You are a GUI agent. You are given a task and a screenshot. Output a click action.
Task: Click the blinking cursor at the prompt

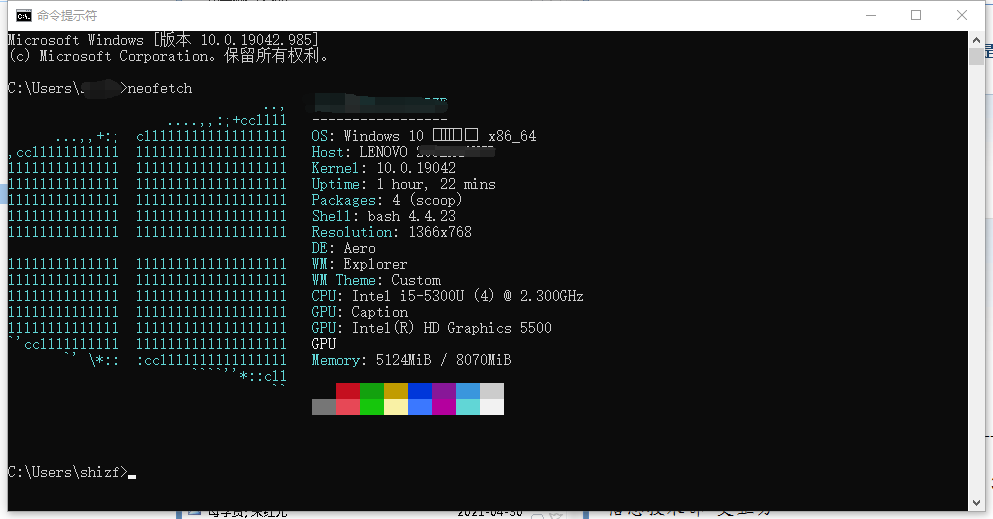[132, 474]
